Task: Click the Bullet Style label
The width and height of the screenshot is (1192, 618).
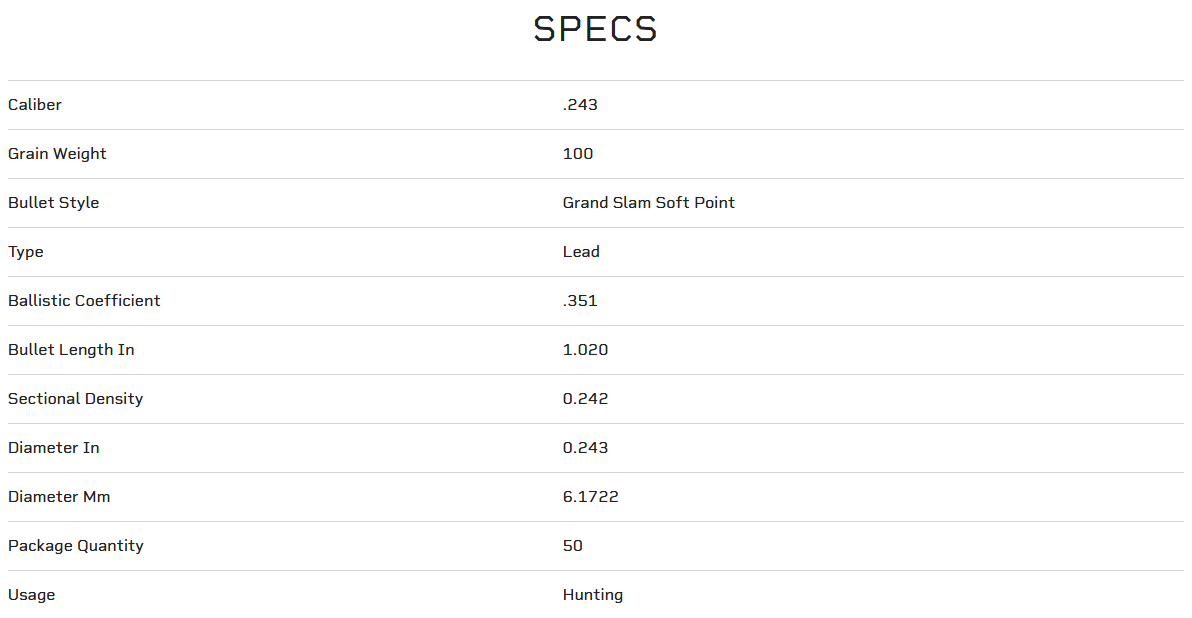Action: (53, 203)
